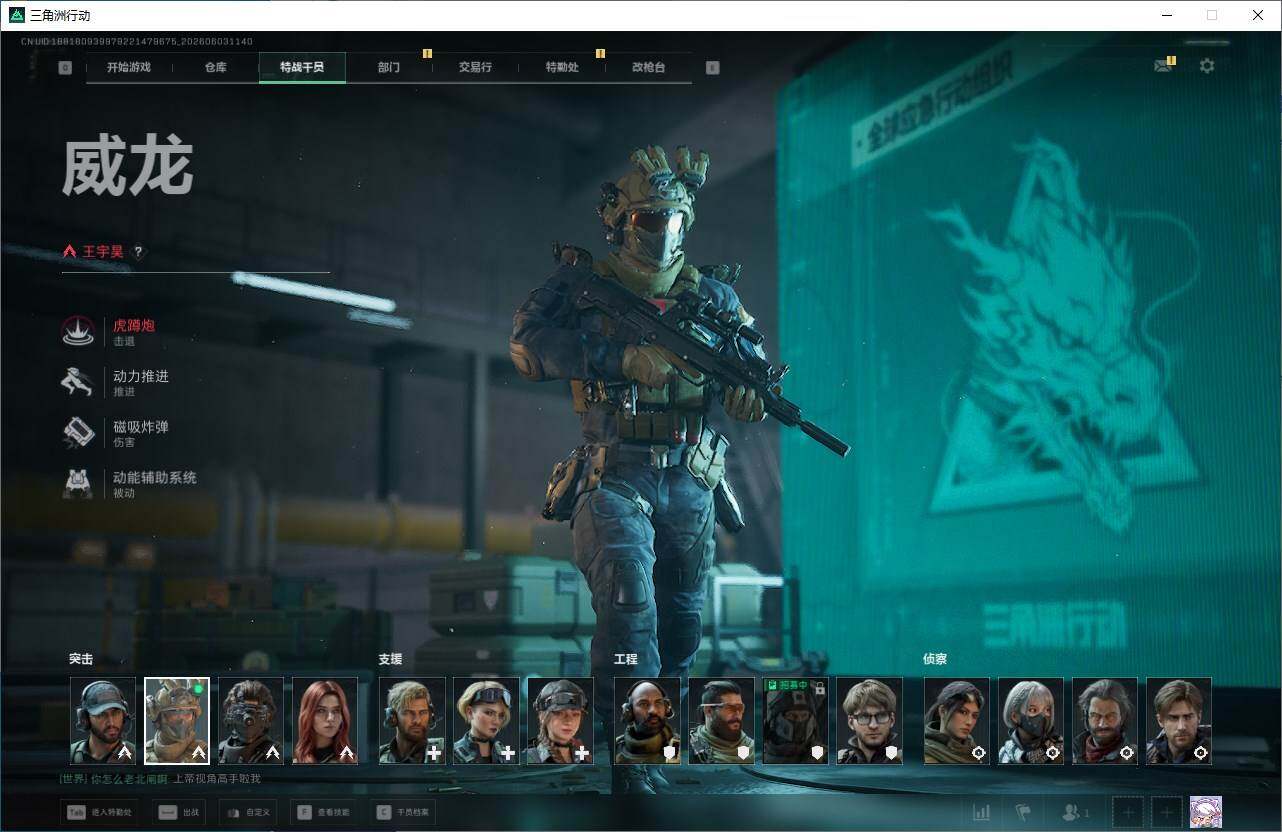Click the F 查看技能 button
1282x832 pixels.
[323, 813]
